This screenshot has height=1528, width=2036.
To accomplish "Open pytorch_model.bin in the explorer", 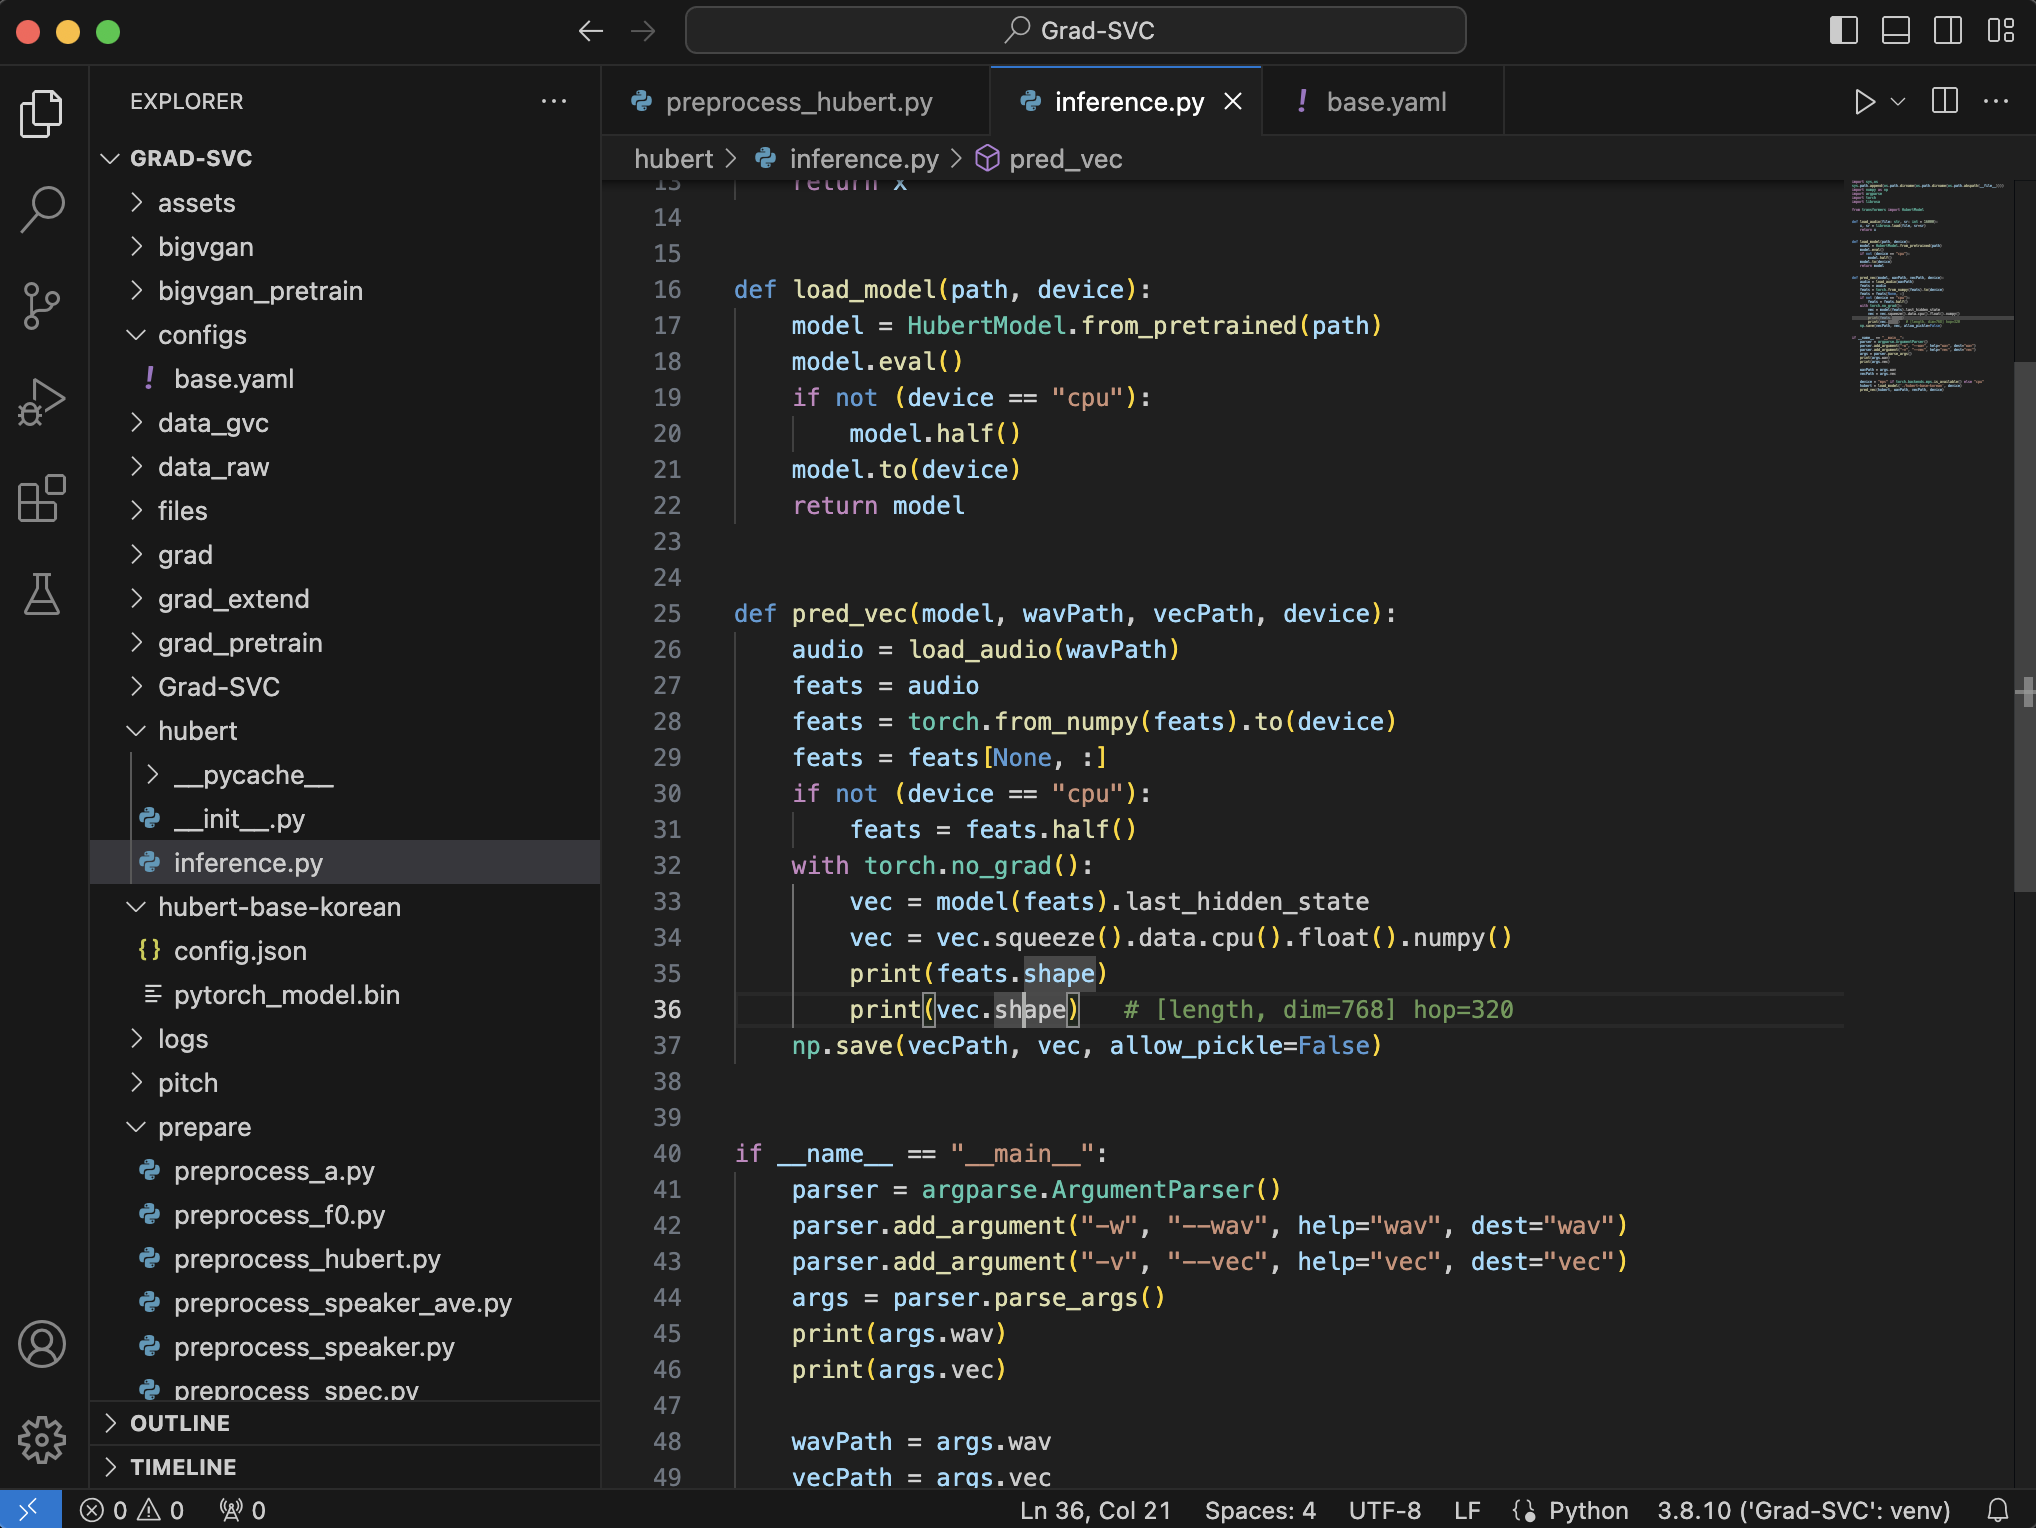I will [x=345, y=994].
